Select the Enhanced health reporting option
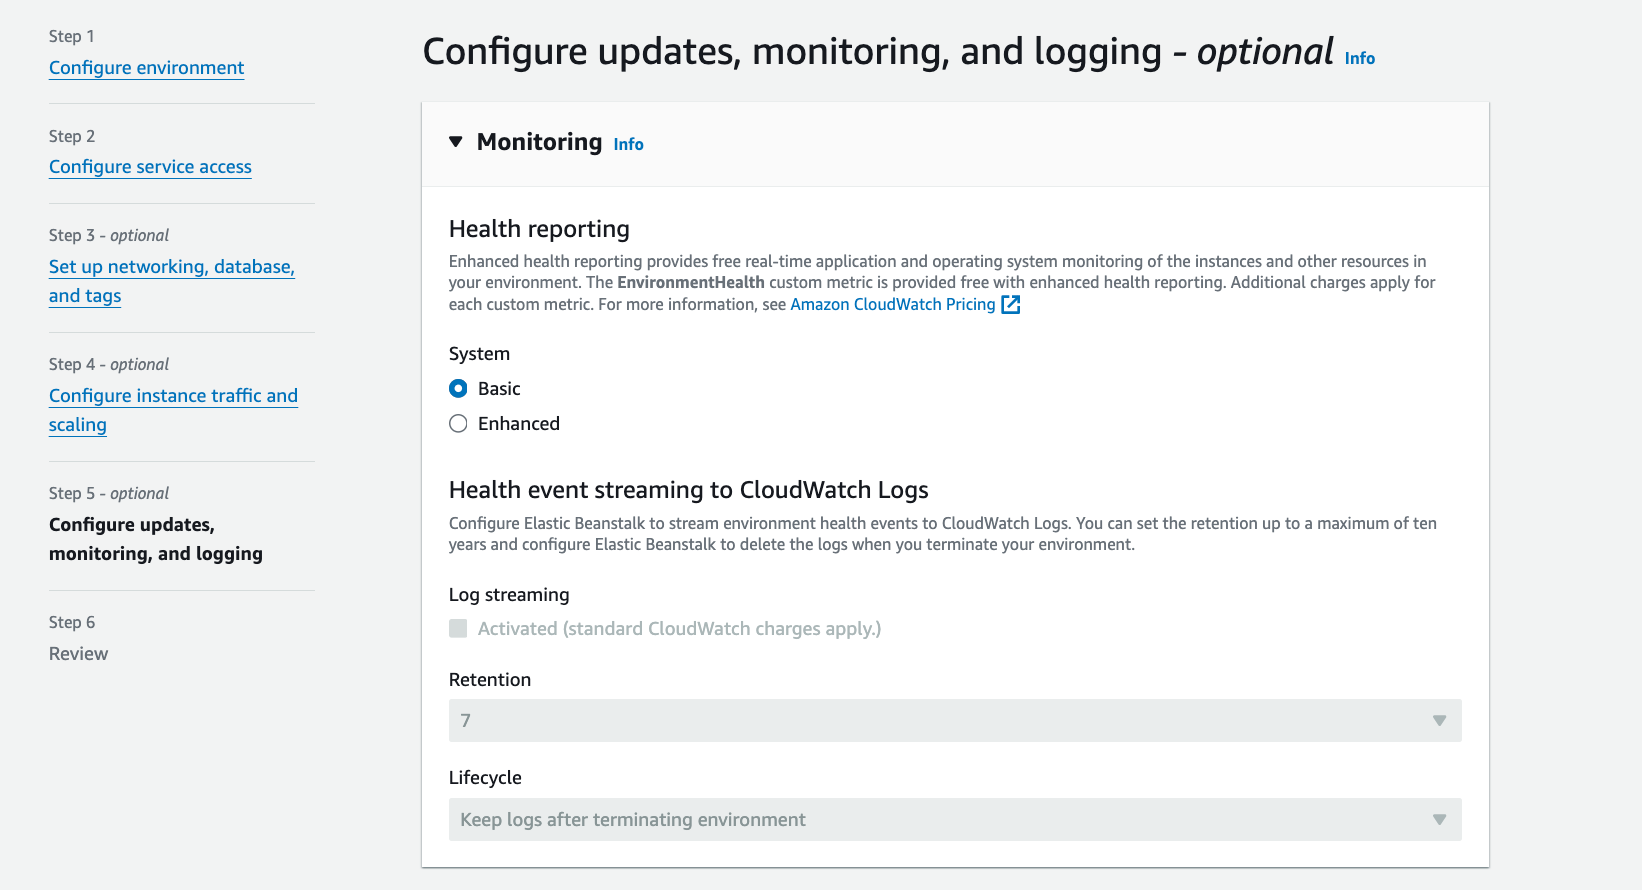Screen dimensions: 1642x890 click(x=458, y=423)
